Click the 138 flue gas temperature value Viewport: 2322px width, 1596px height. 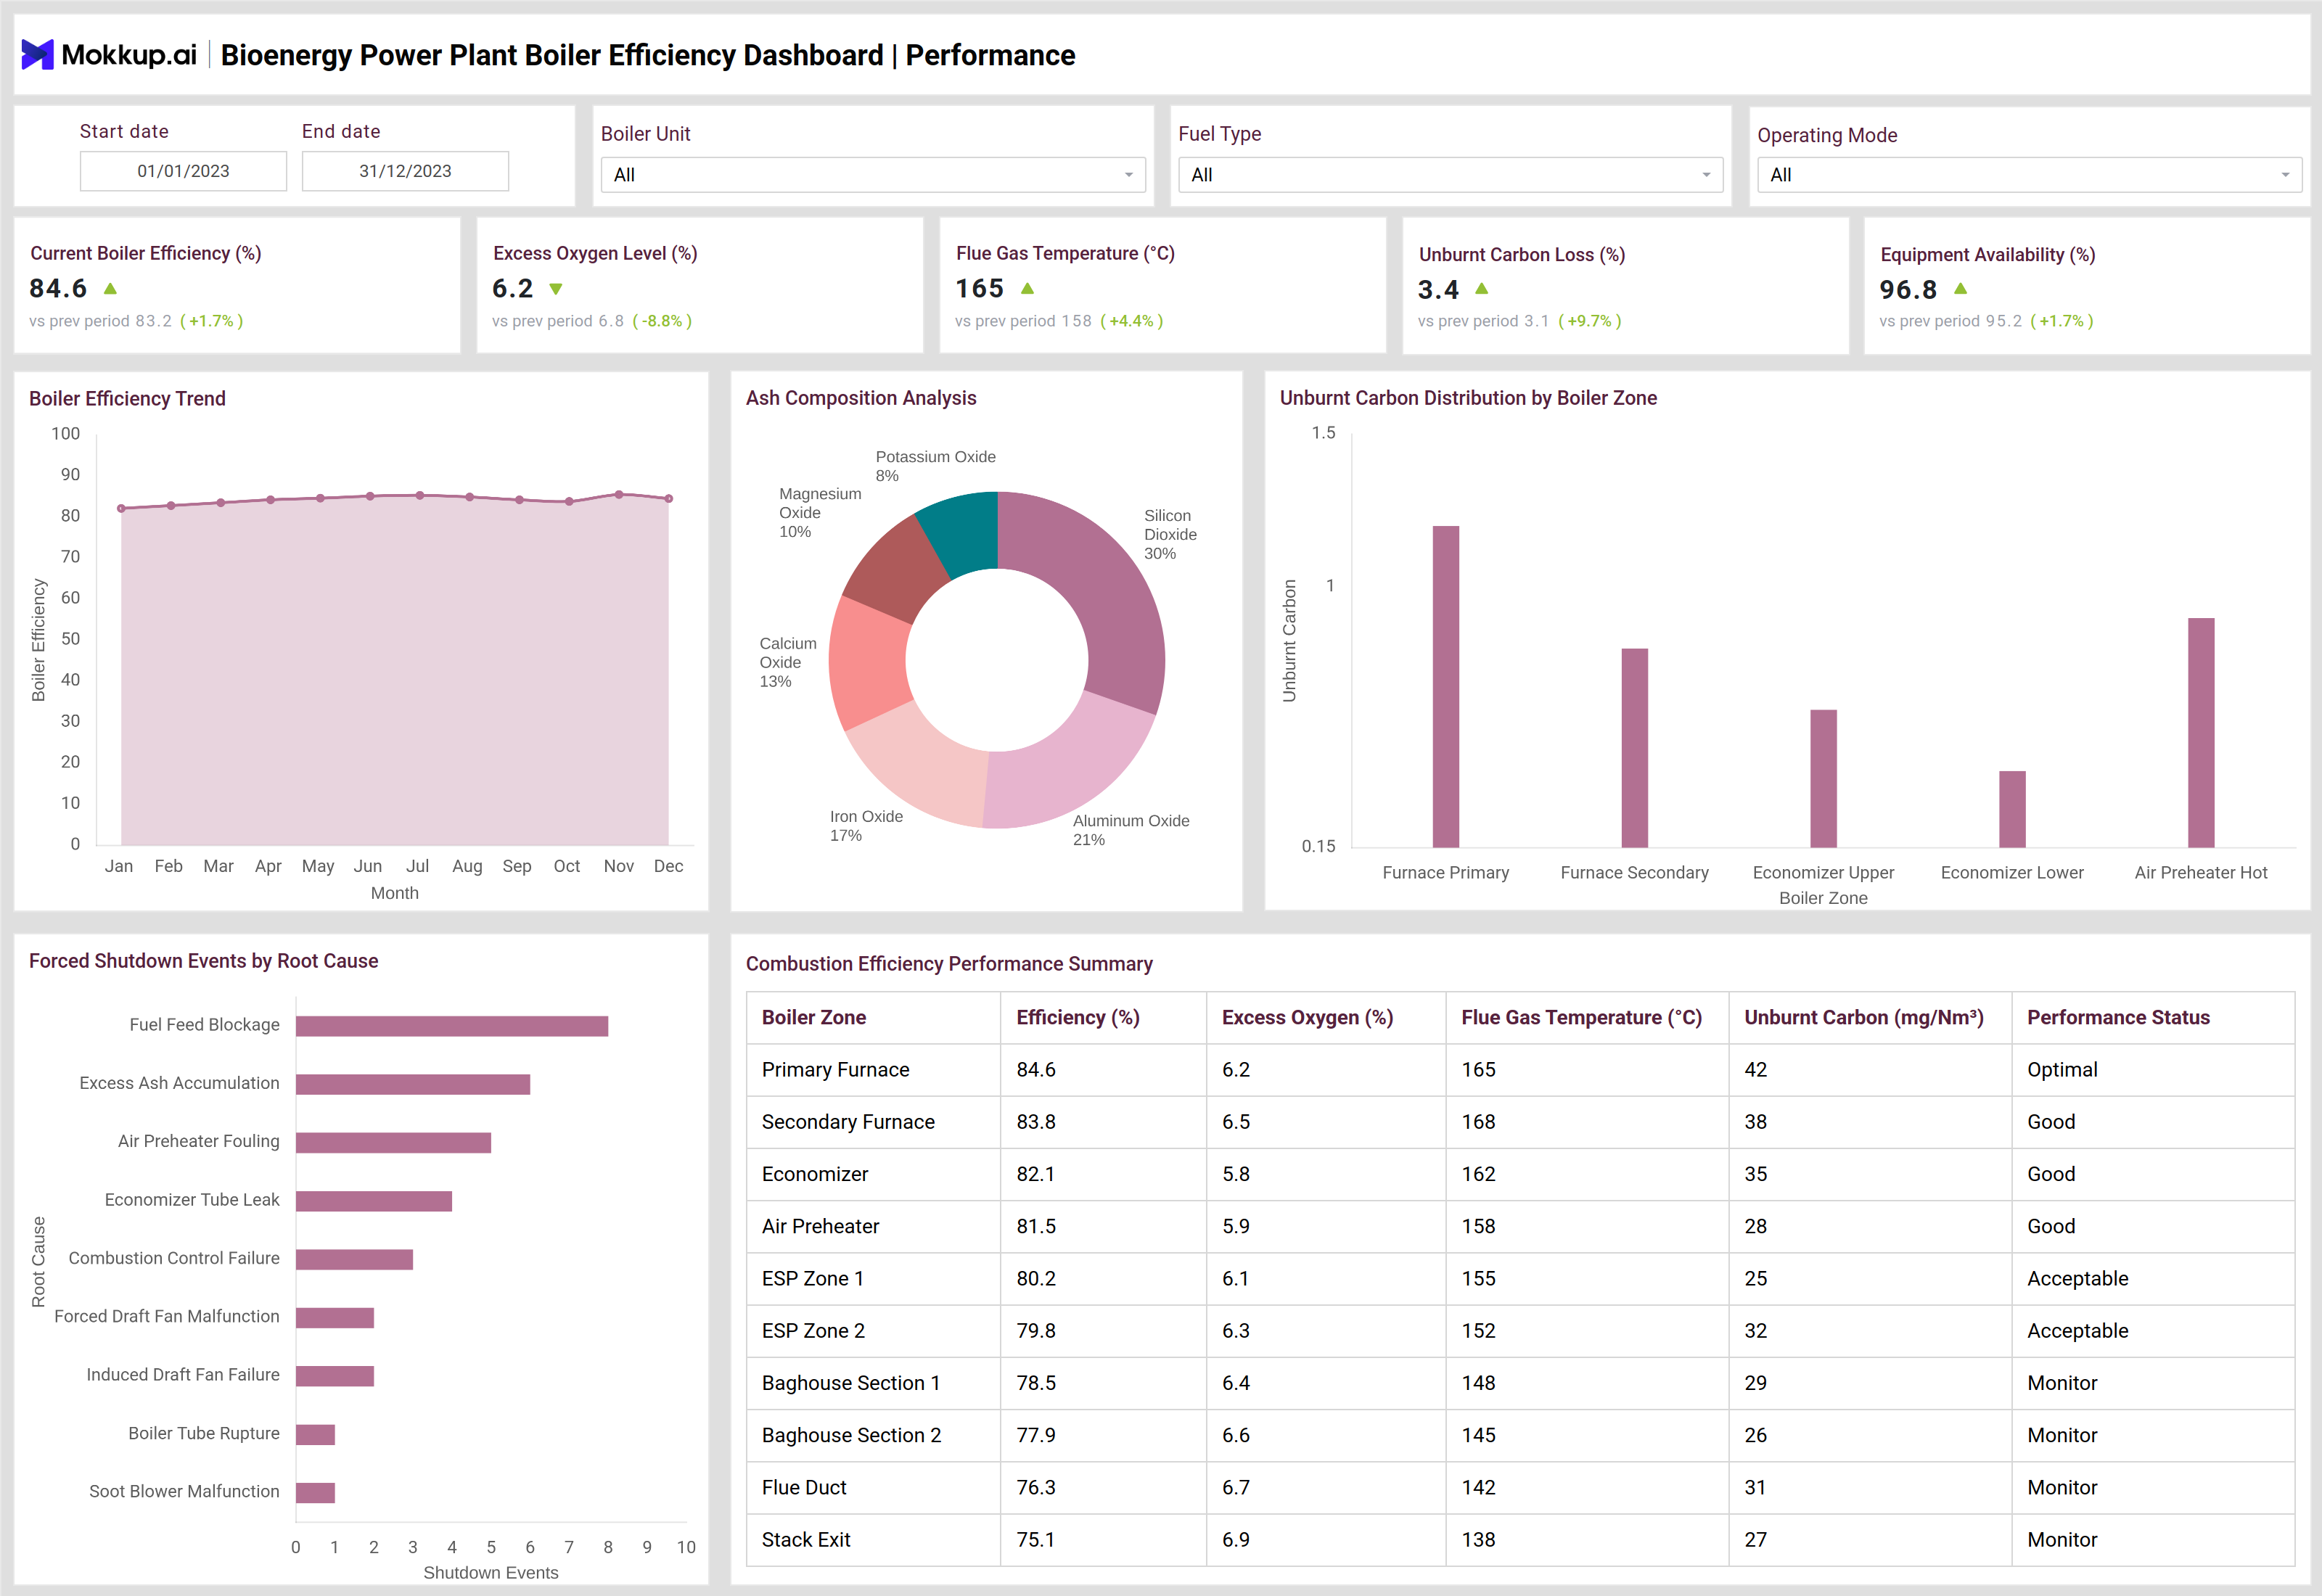pyautogui.click(x=1478, y=1540)
